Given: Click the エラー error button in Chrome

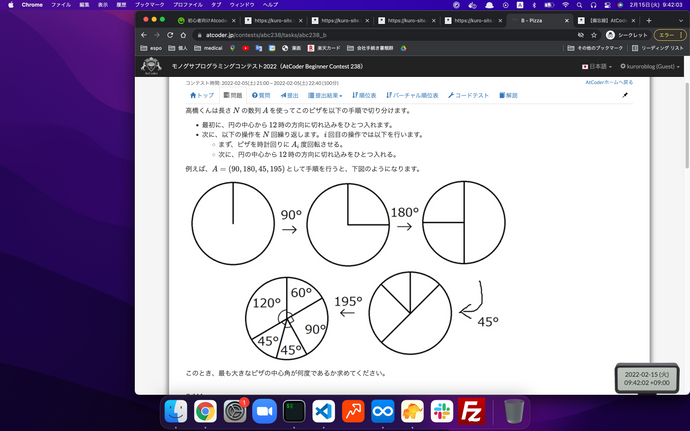Looking at the screenshot, I should click(670, 35).
